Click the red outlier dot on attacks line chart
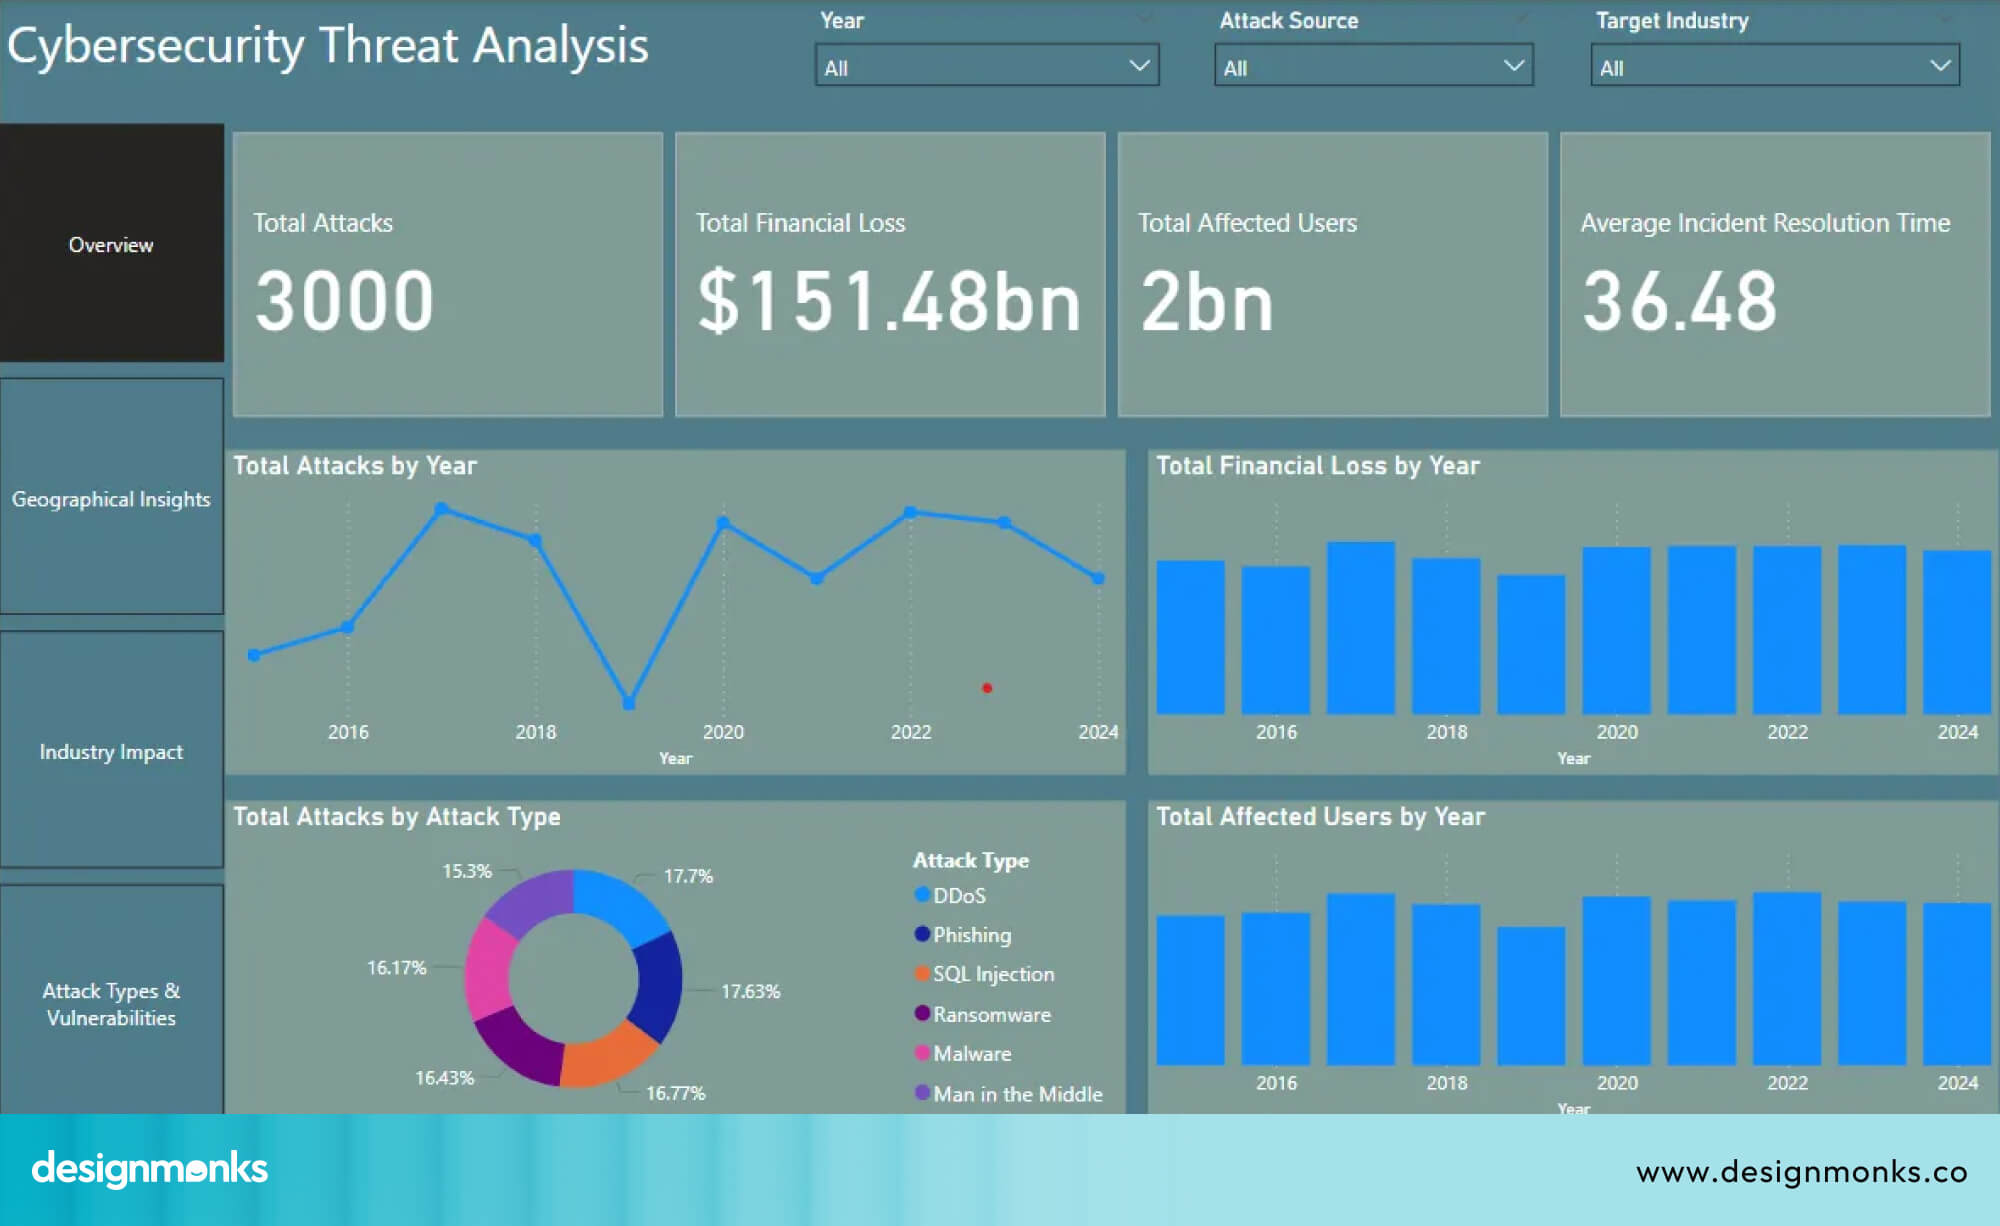2000x1226 pixels. tap(988, 688)
